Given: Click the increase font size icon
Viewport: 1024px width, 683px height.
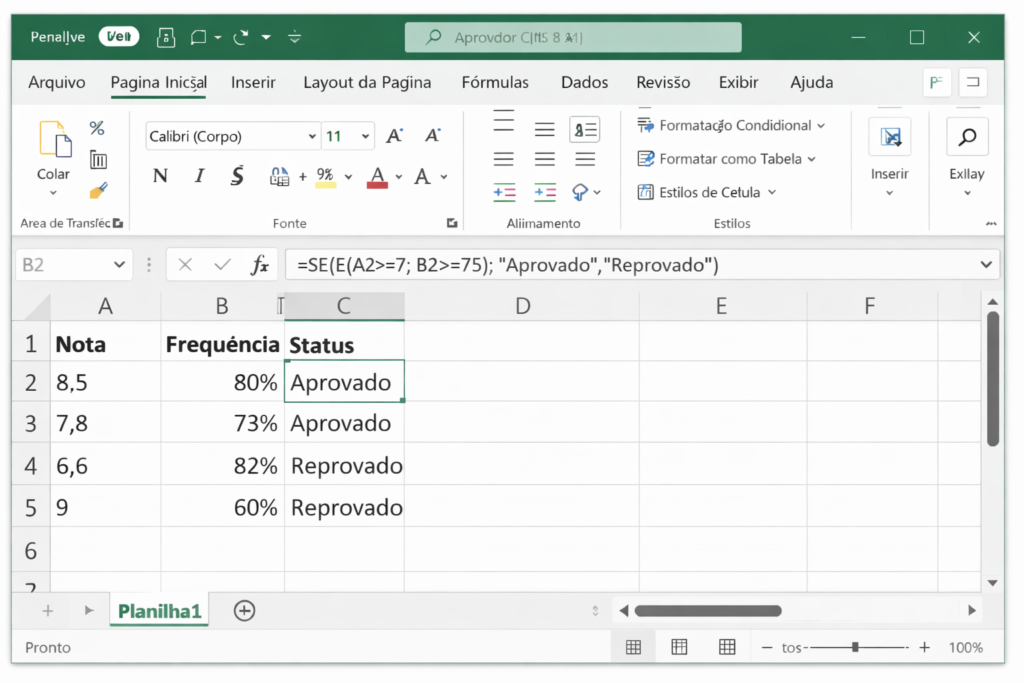Looking at the screenshot, I should (395, 136).
